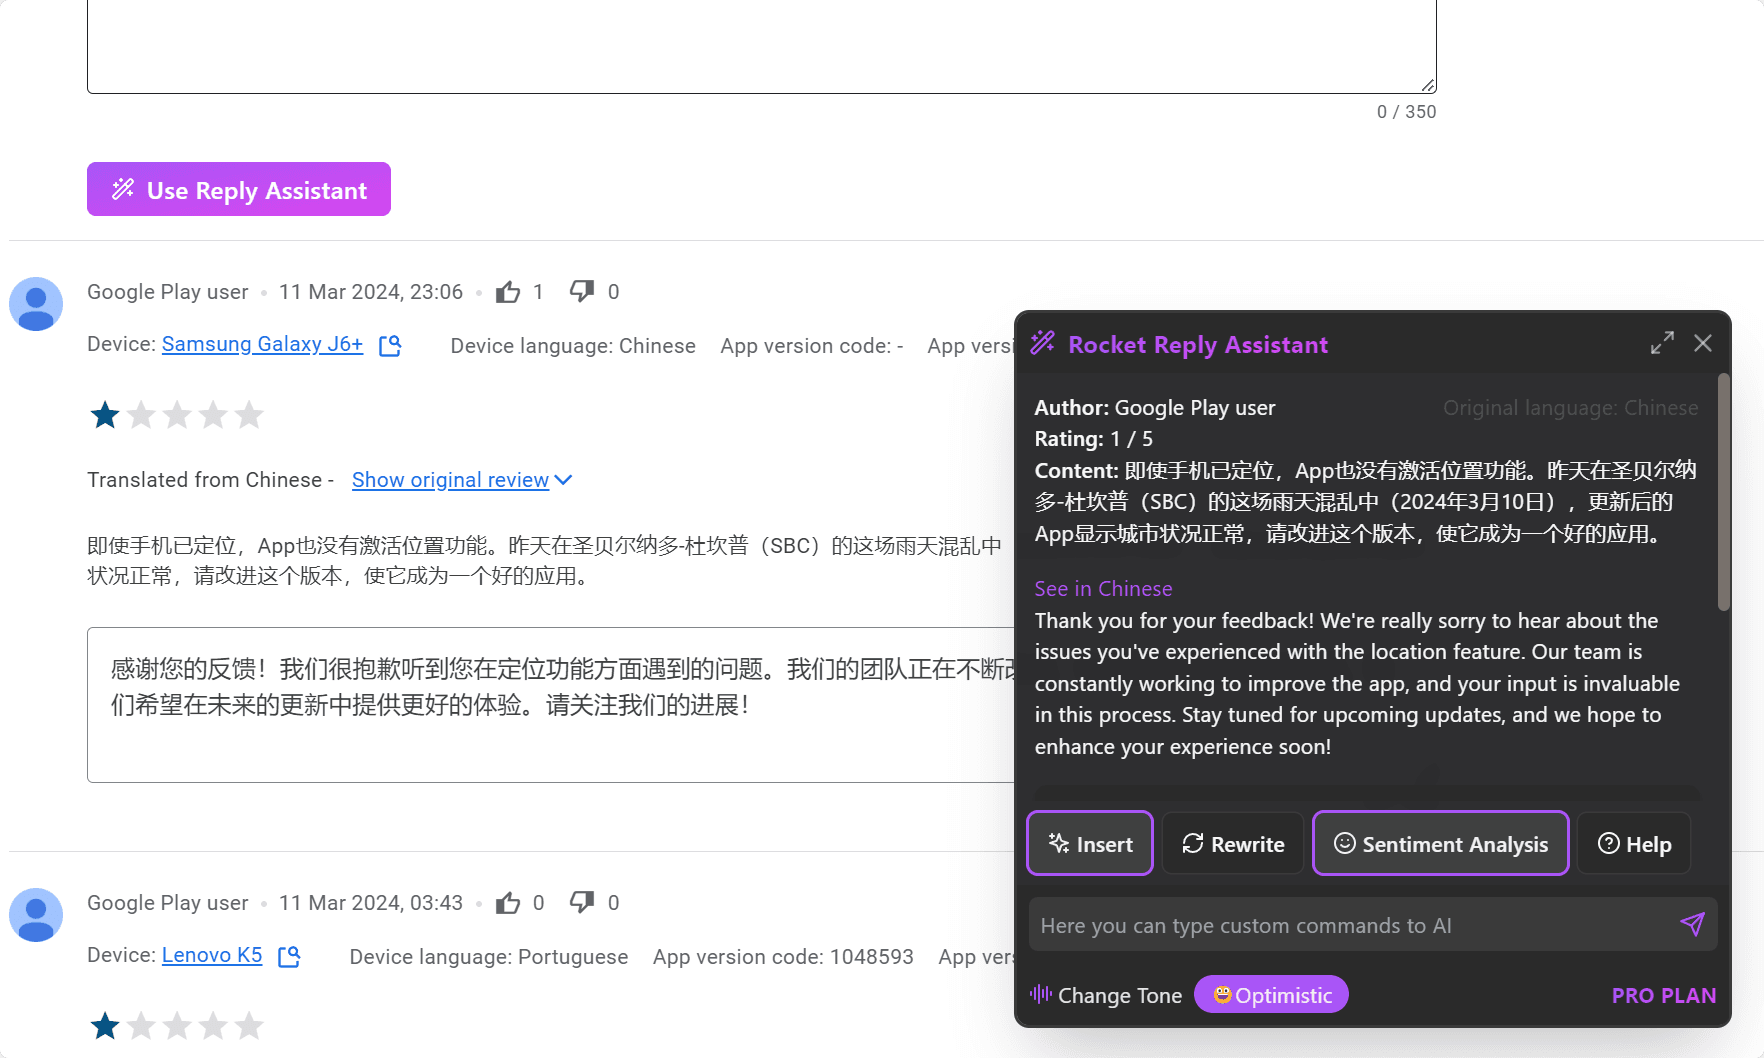1764x1058 pixels.
Task: Open Samsung Galaxy J6+ device details icon
Action: click(x=390, y=345)
